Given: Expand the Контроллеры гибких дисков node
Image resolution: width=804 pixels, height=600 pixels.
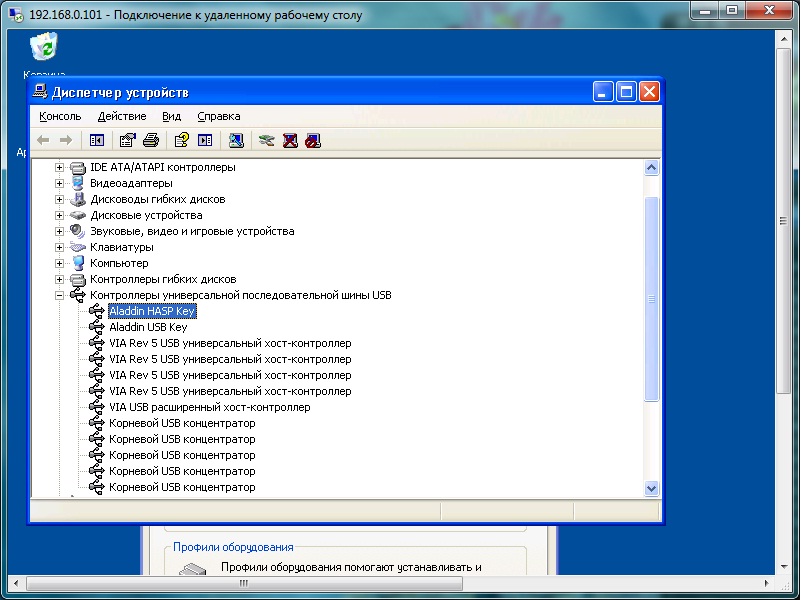Looking at the screenshot, I should click(x=59, y=279).
